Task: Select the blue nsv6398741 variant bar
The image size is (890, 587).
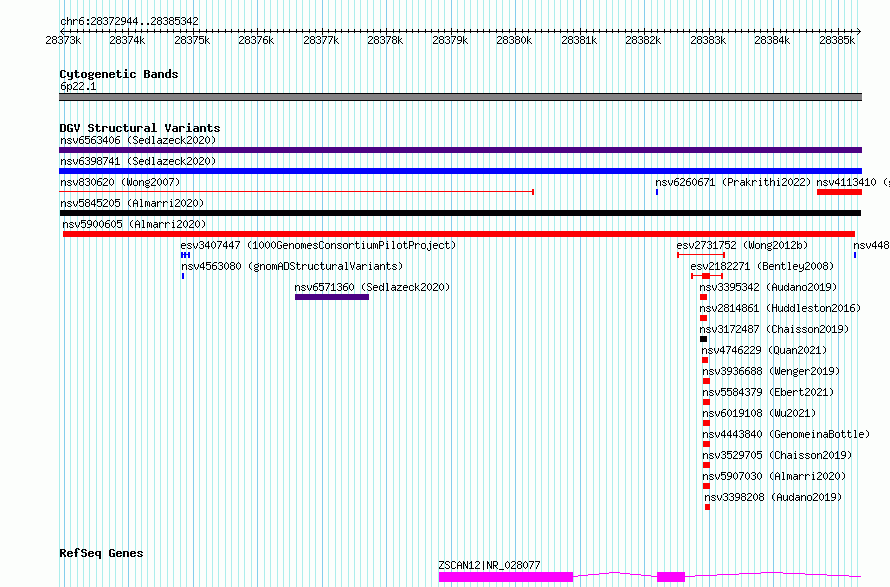Action: tap(460, 171)
